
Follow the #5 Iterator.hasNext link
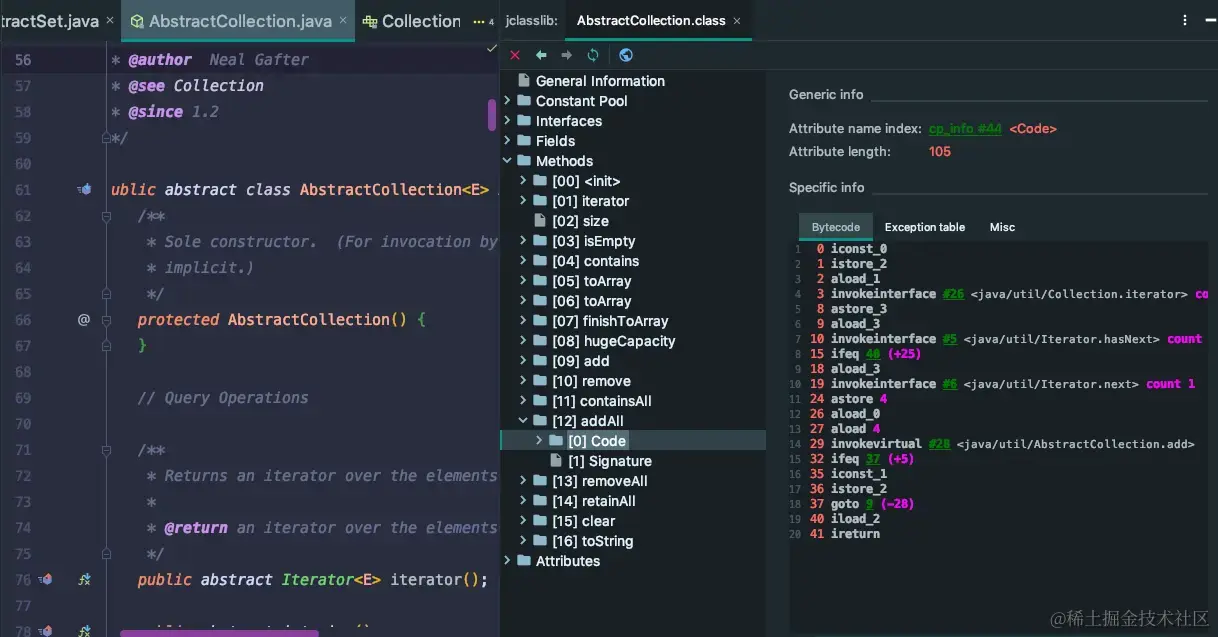click(949, 339)
